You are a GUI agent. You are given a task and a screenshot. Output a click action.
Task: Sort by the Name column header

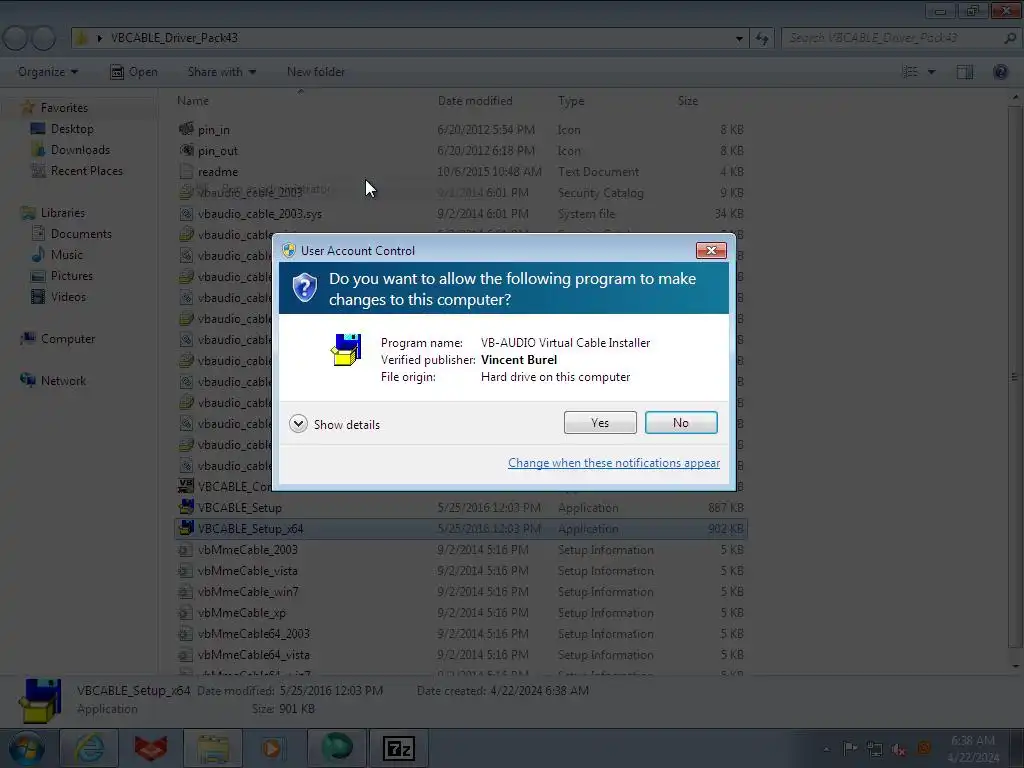coord(193,101)
